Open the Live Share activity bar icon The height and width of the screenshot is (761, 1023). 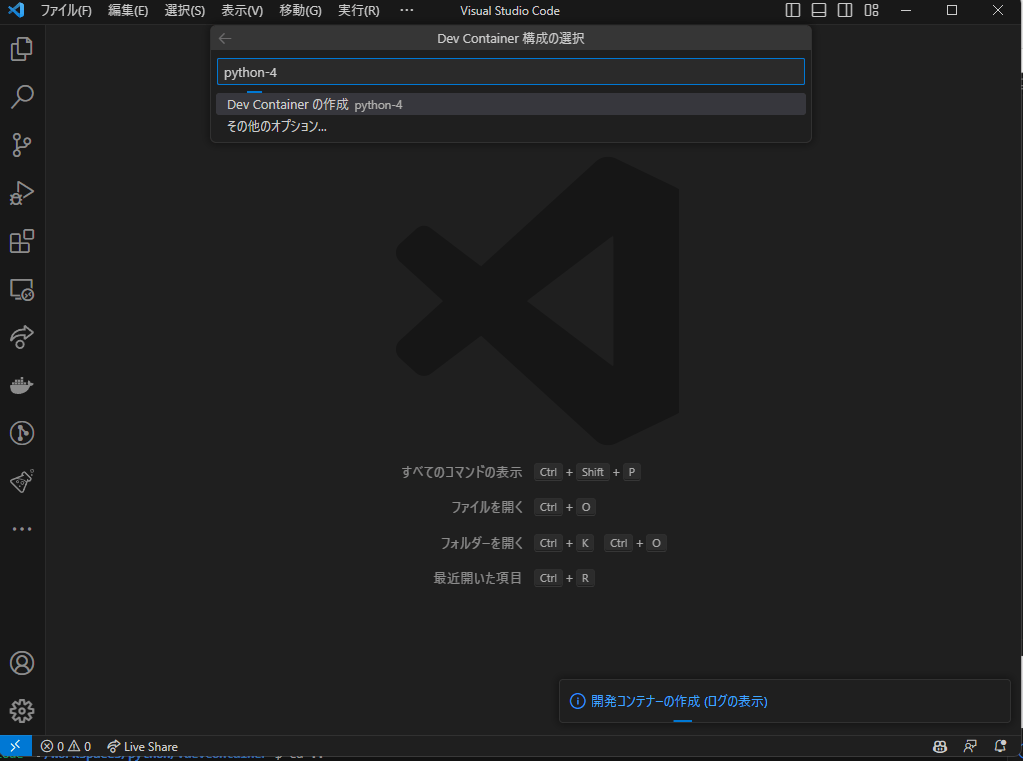pos(22,337)
